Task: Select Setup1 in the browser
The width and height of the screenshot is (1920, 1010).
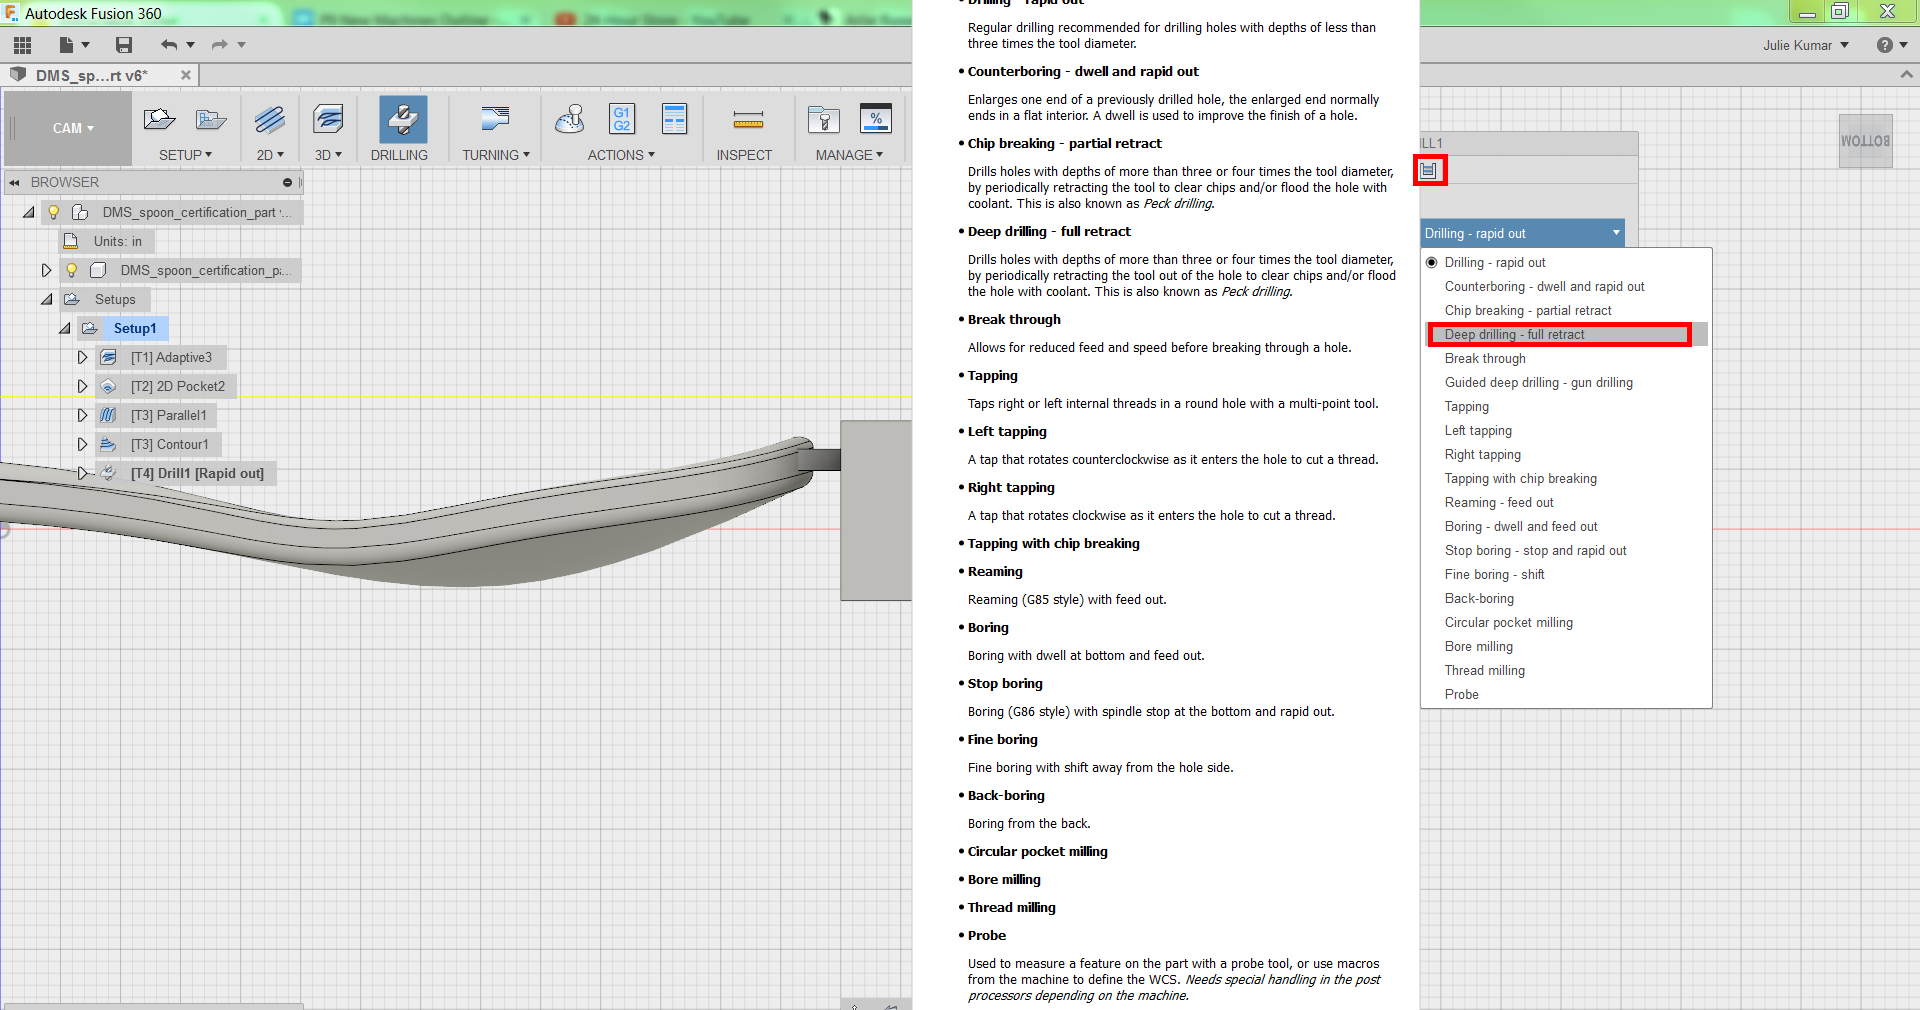Action: click(135, 329)
